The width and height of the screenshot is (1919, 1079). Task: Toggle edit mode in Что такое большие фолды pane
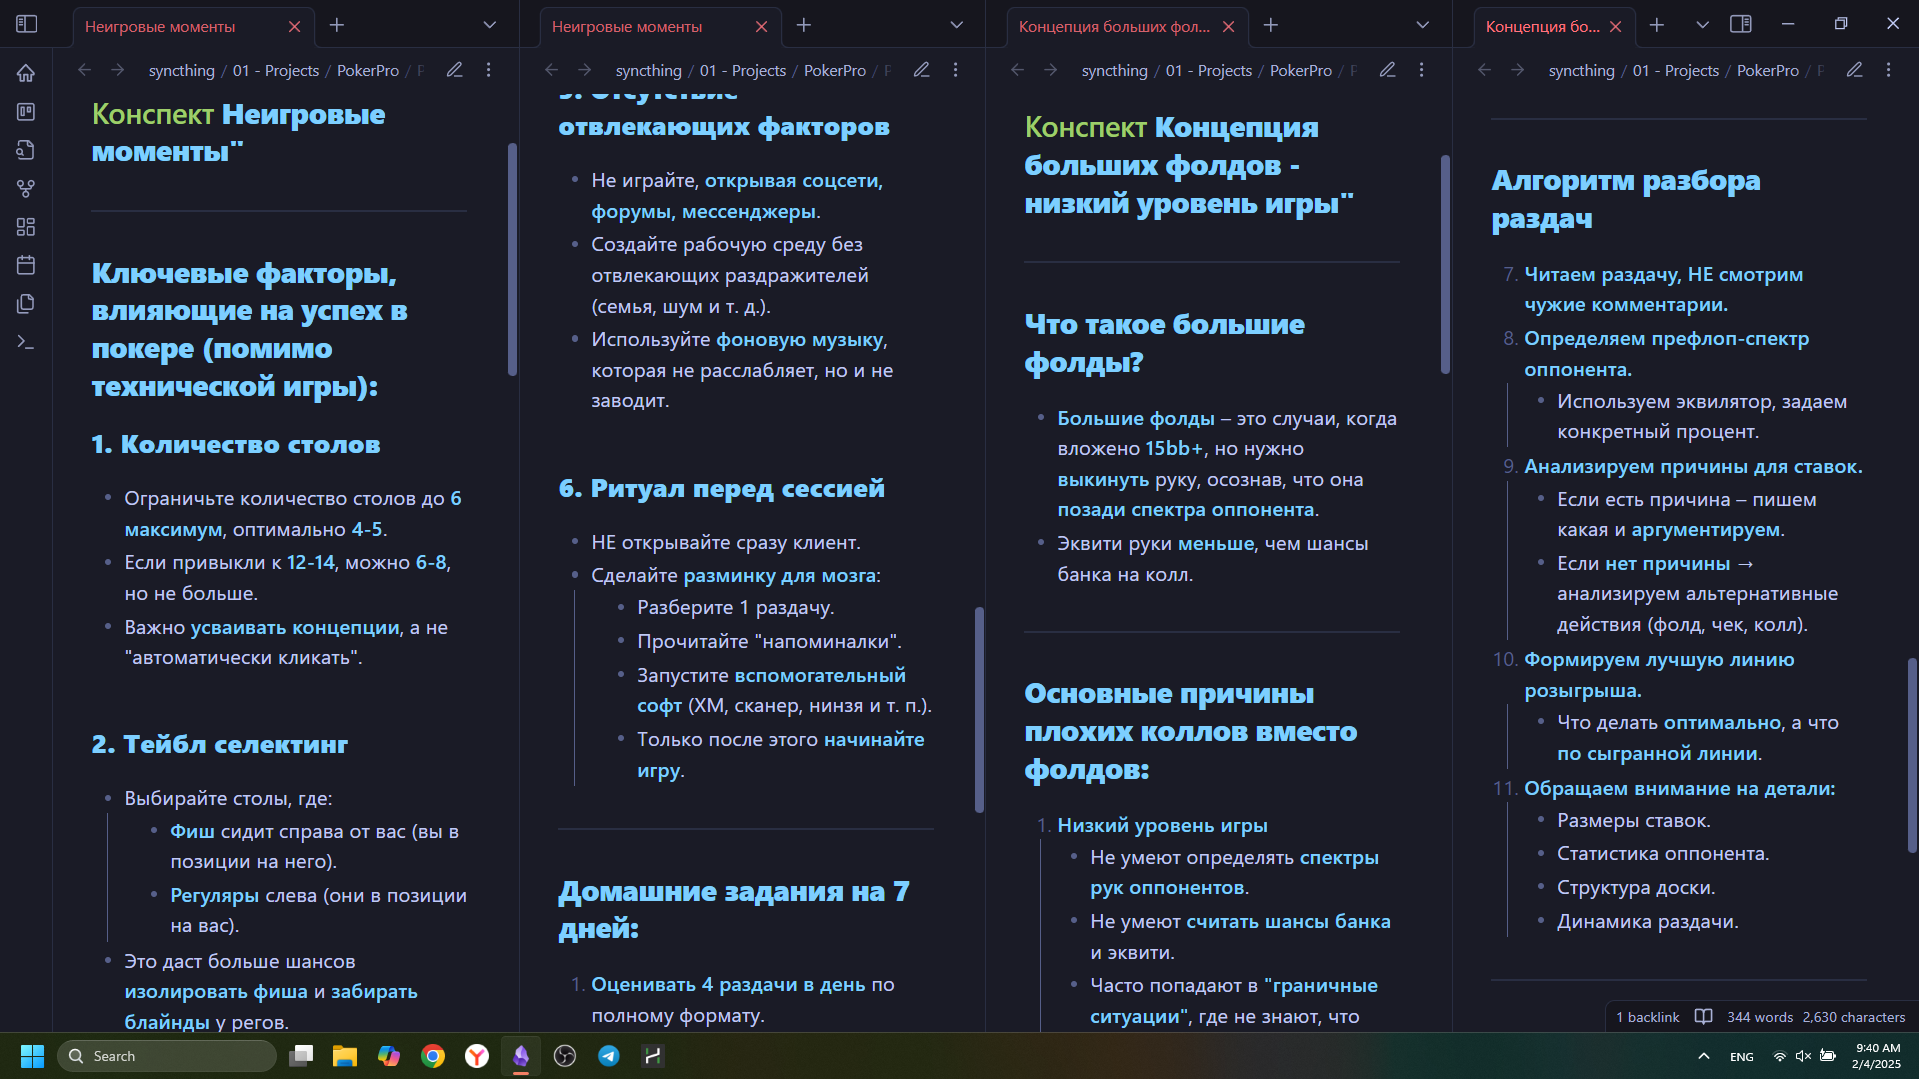[x=1388, y=70]
